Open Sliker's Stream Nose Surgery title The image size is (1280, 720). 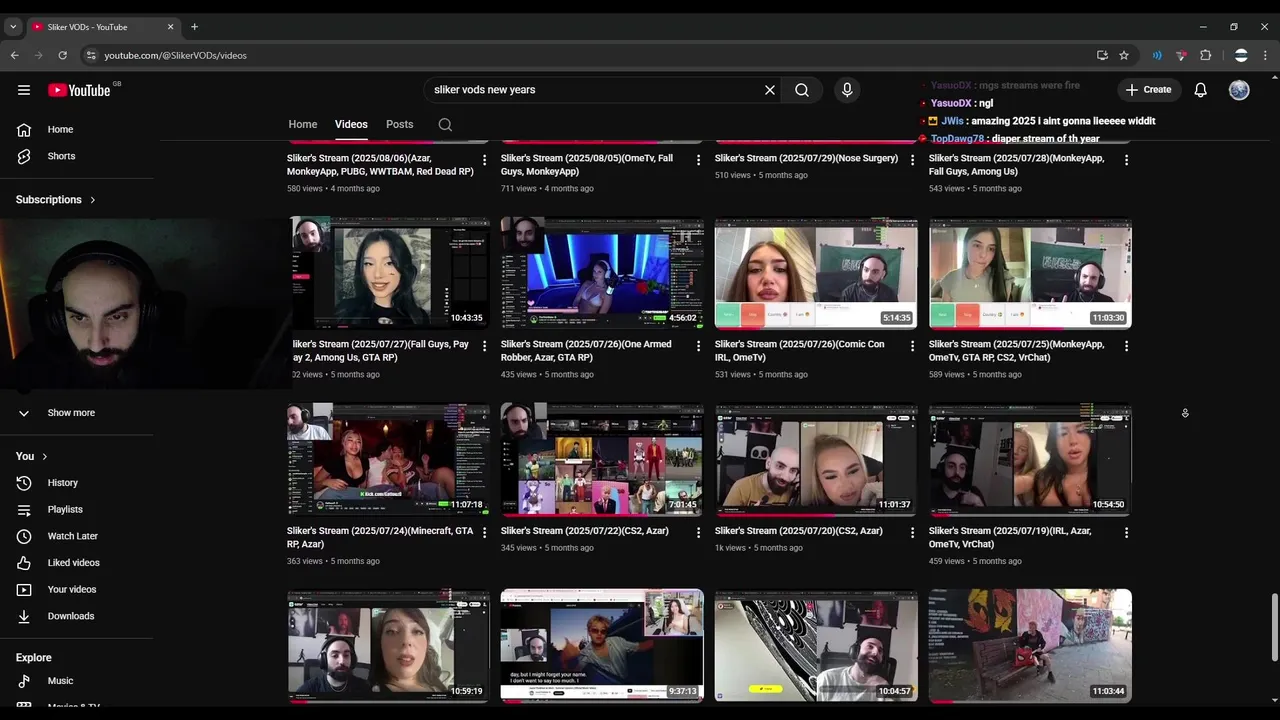point(806,158)
